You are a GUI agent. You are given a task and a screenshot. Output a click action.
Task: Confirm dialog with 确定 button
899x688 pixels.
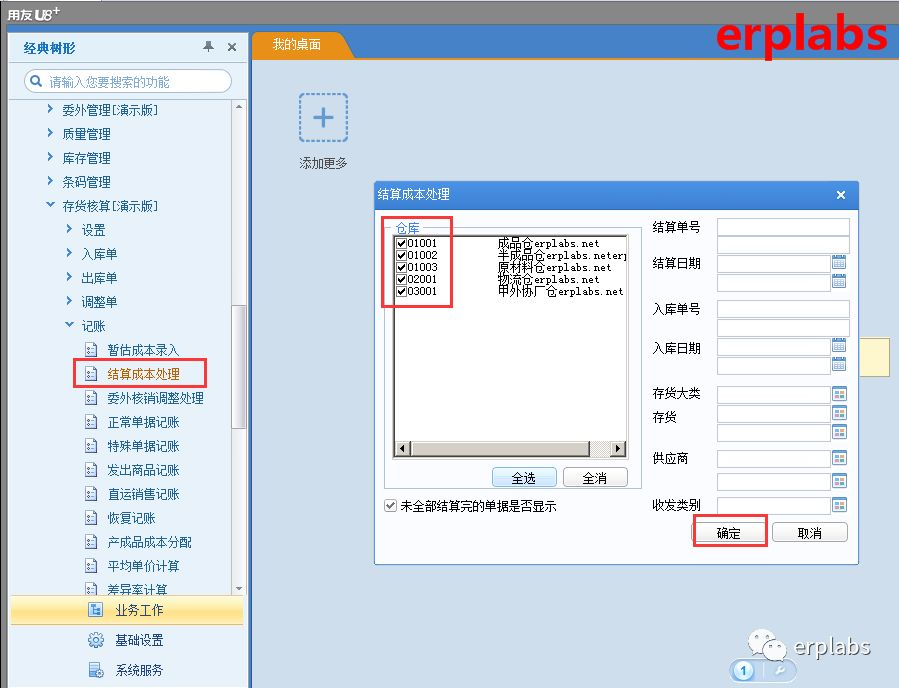click(x=729, y=533)
